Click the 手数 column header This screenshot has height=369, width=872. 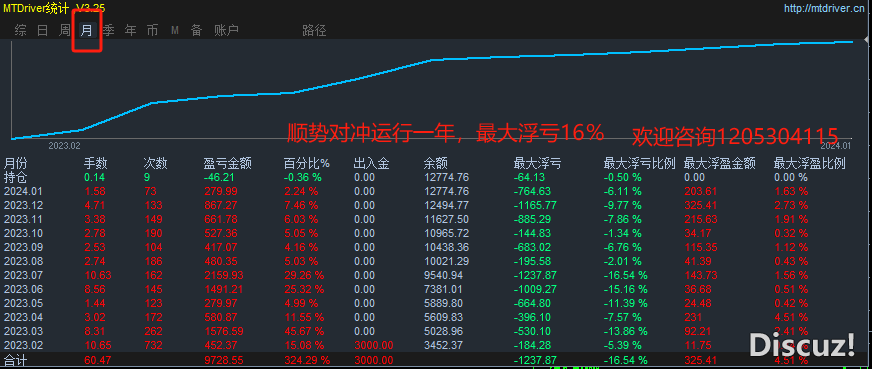(96, 163)
